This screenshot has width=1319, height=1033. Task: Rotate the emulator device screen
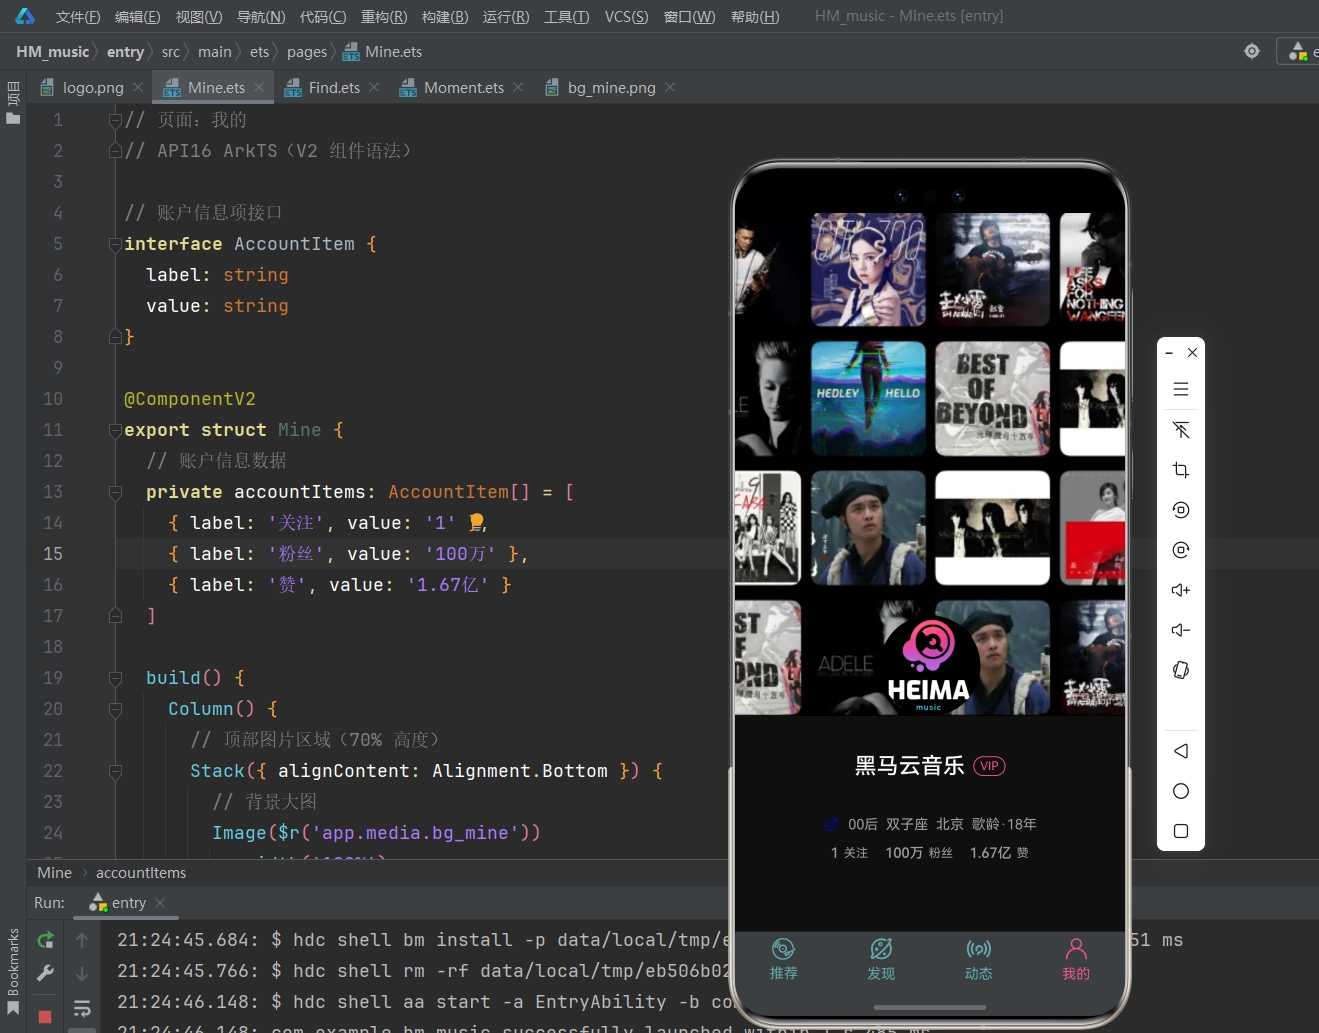pos(1180,670)
